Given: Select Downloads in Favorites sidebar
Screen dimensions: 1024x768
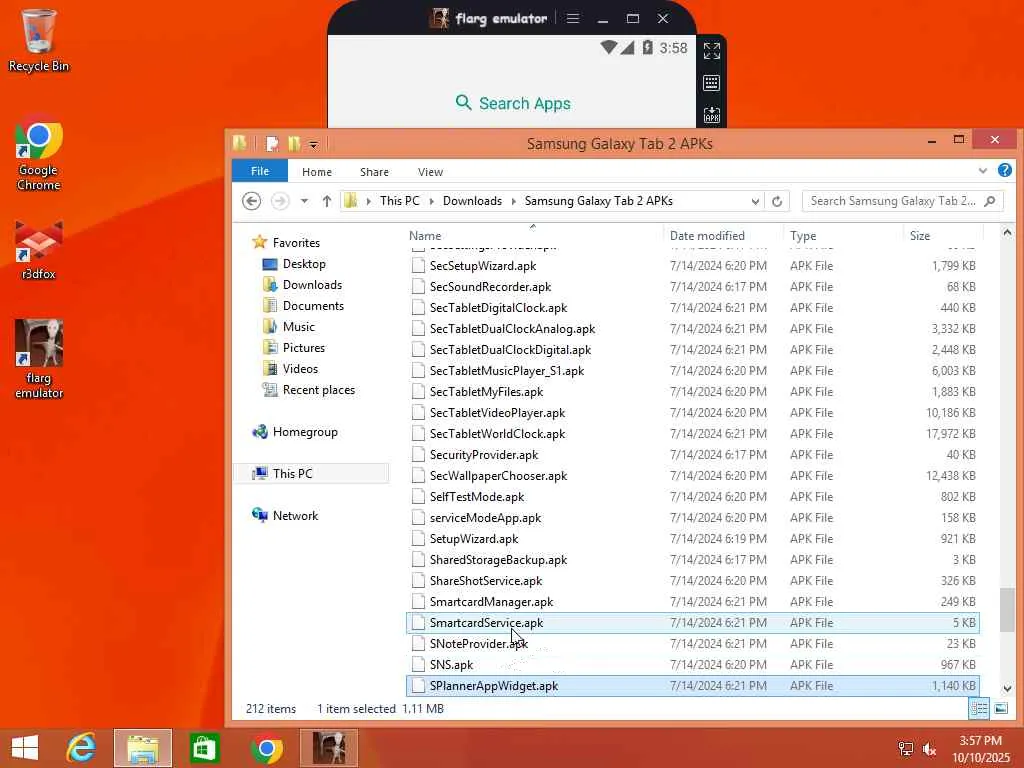Looking at the screenshot, I should click(x=312, y=285).
